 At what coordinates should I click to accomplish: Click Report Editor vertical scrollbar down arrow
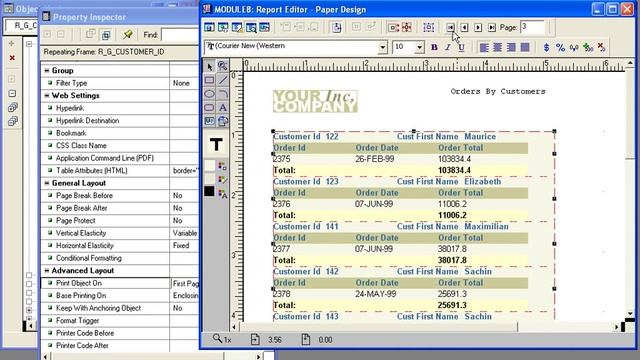click(631, 313)
